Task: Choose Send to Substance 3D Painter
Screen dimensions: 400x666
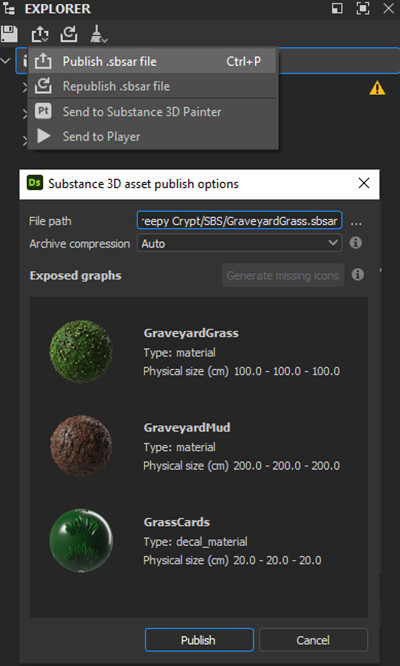Action: (x=153, y=112)
